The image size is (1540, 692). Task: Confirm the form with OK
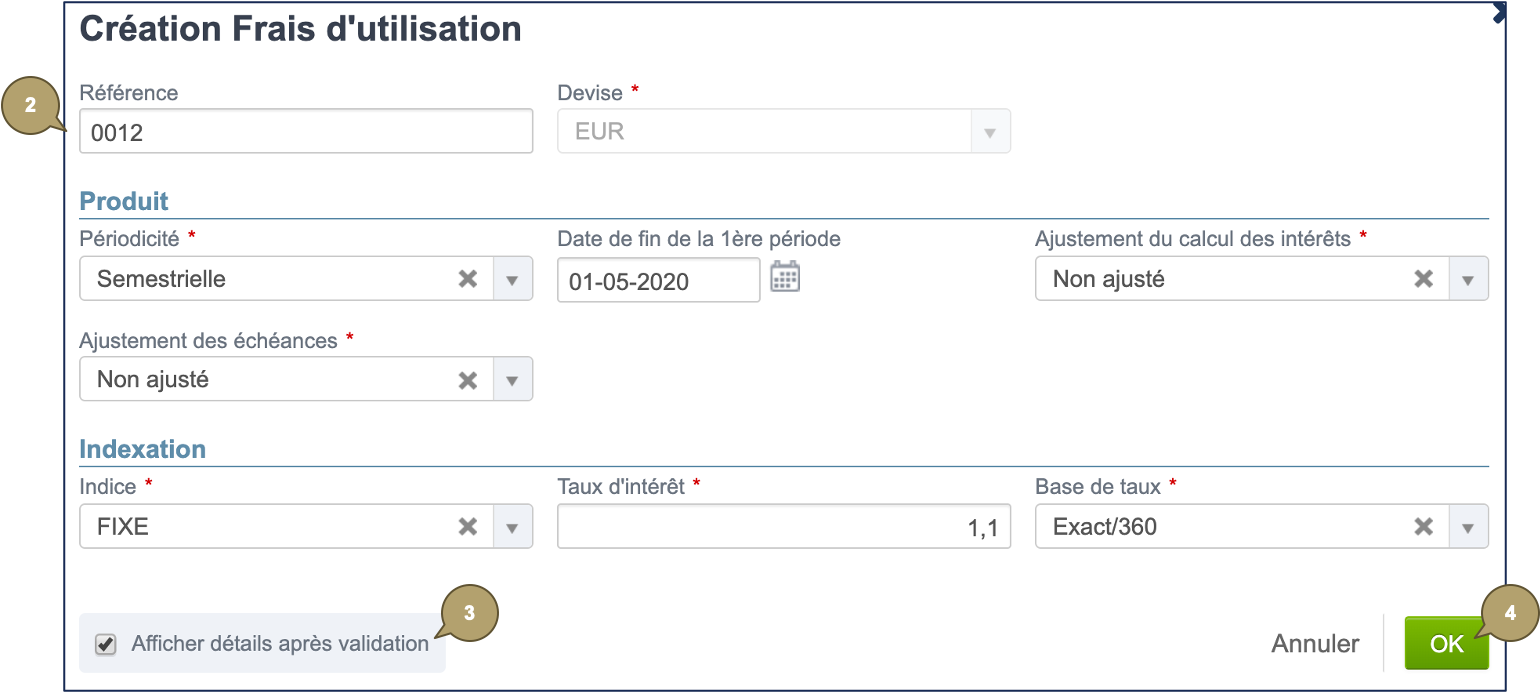[x=1446, y=643]
